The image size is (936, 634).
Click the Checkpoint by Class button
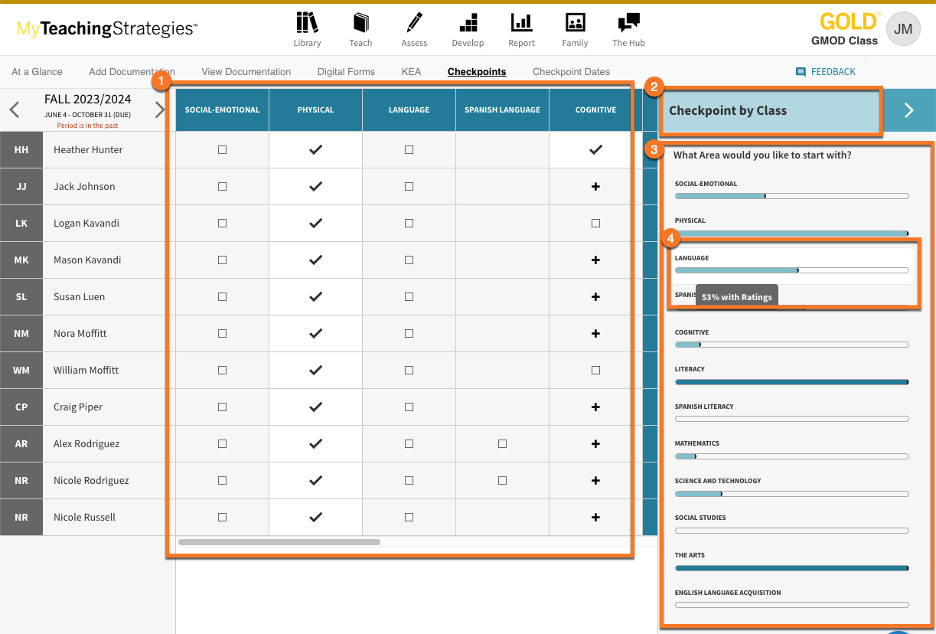(770, 110)
